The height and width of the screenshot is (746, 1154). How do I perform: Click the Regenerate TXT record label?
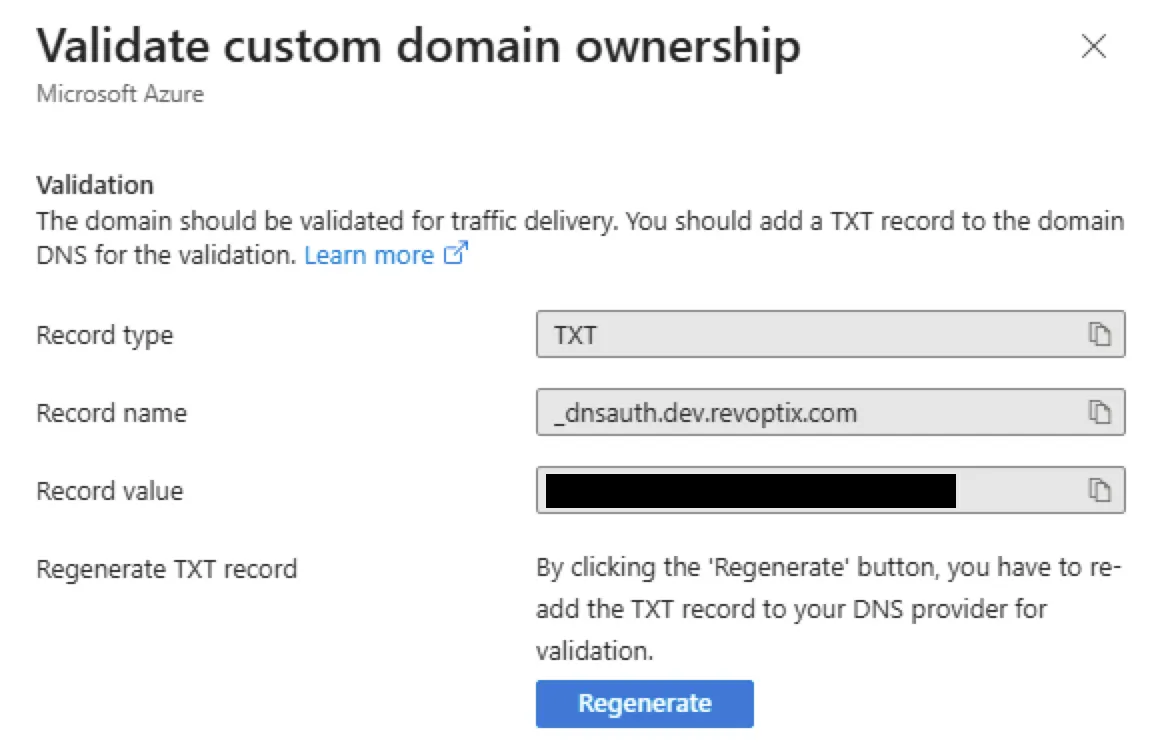click(166, 569)
